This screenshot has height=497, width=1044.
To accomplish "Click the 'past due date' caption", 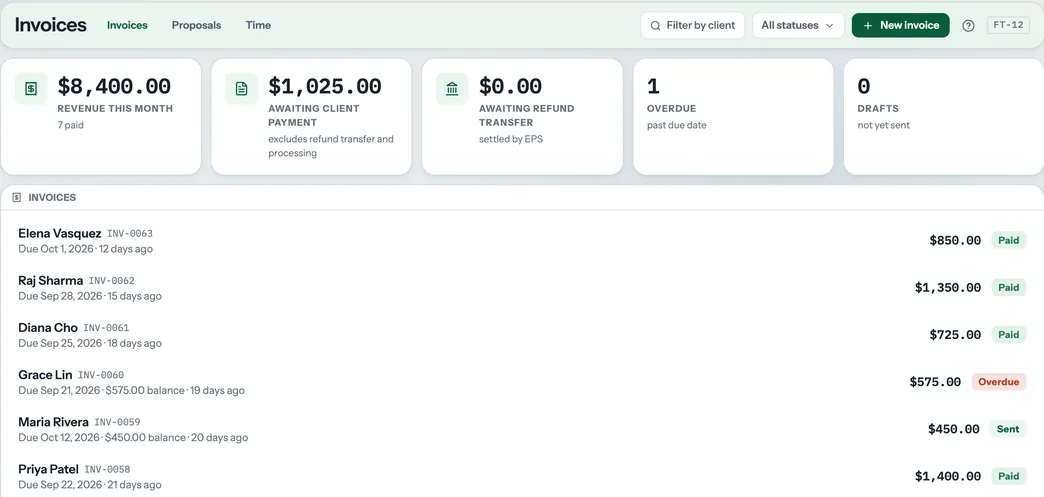I will coord(676,125).
